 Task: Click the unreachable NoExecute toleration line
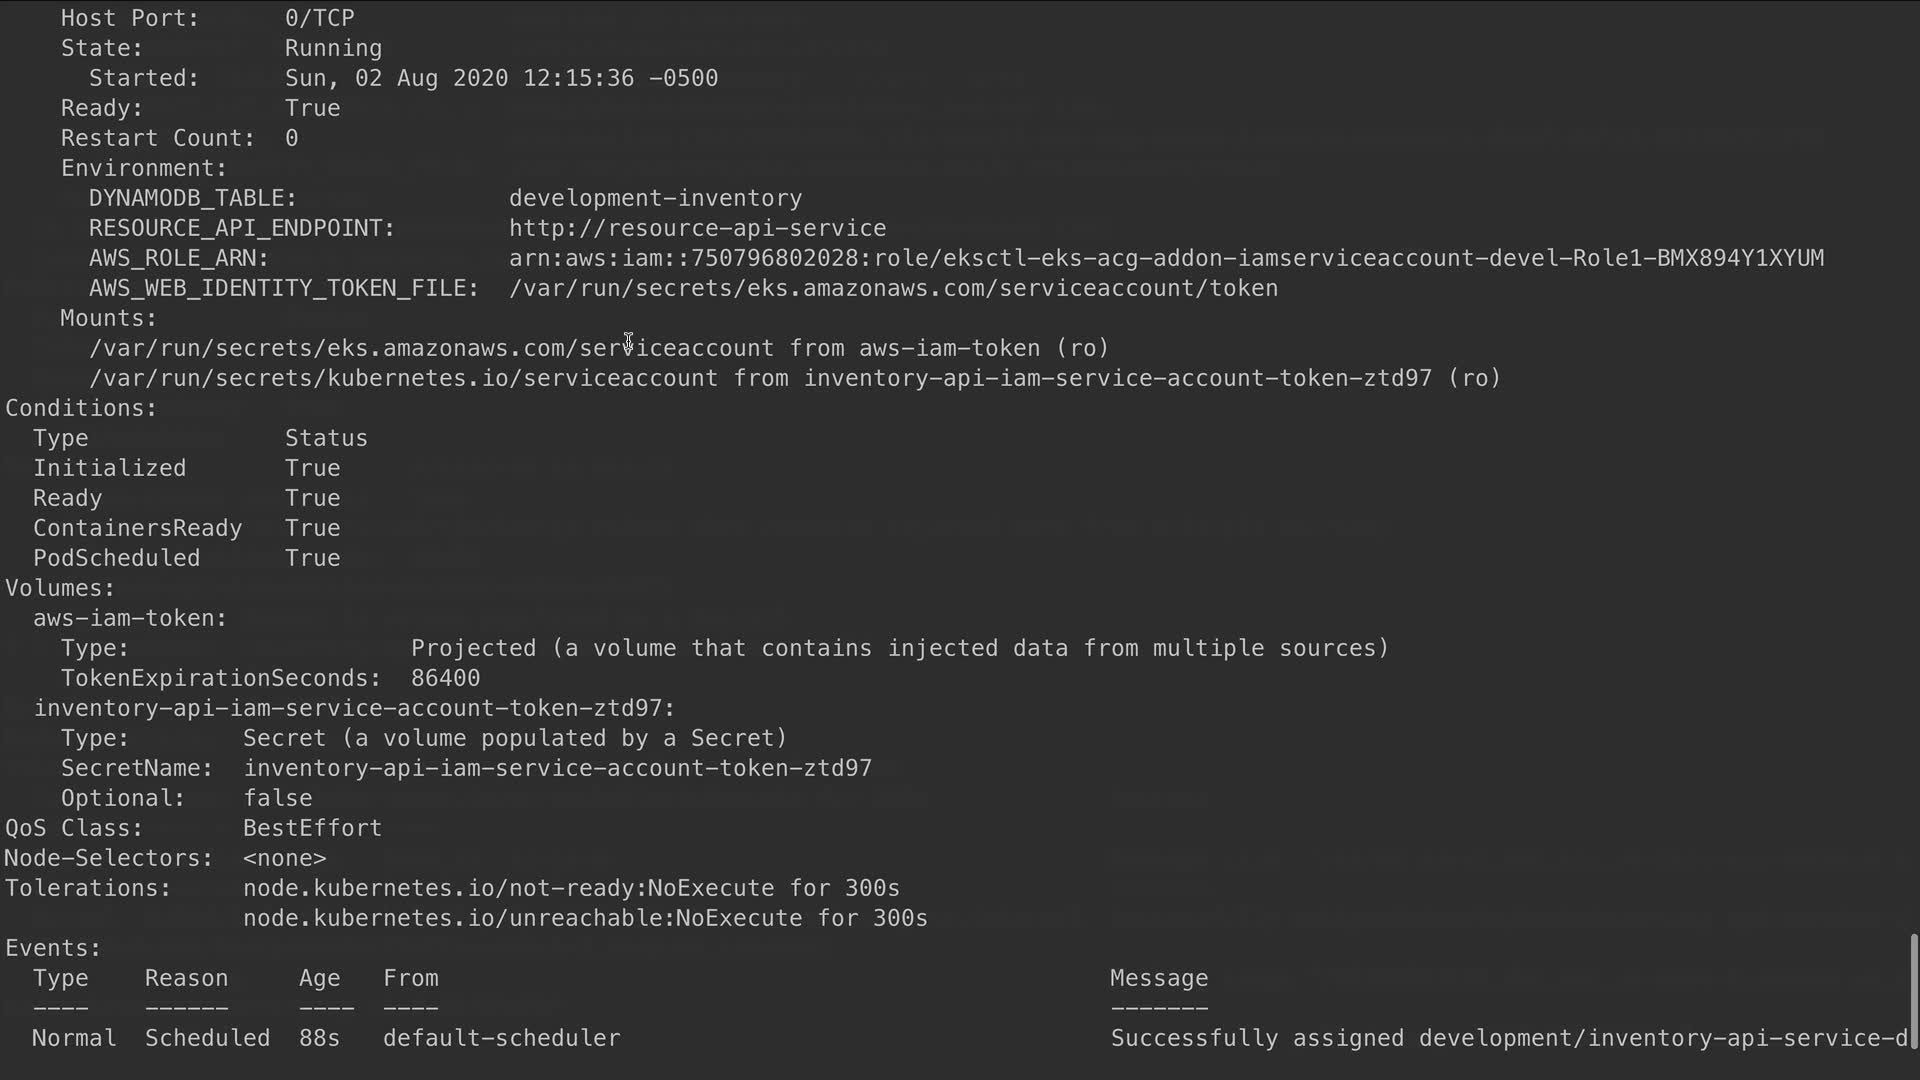pos(585,918)
